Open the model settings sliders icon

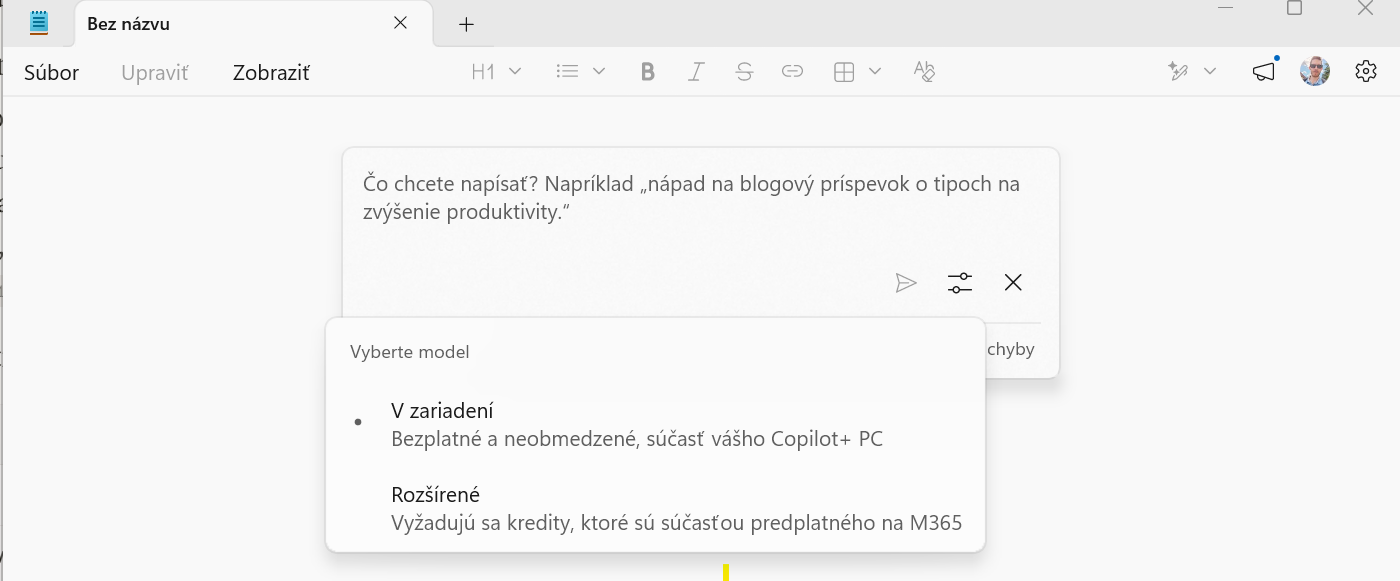click(x=960, y=283)
